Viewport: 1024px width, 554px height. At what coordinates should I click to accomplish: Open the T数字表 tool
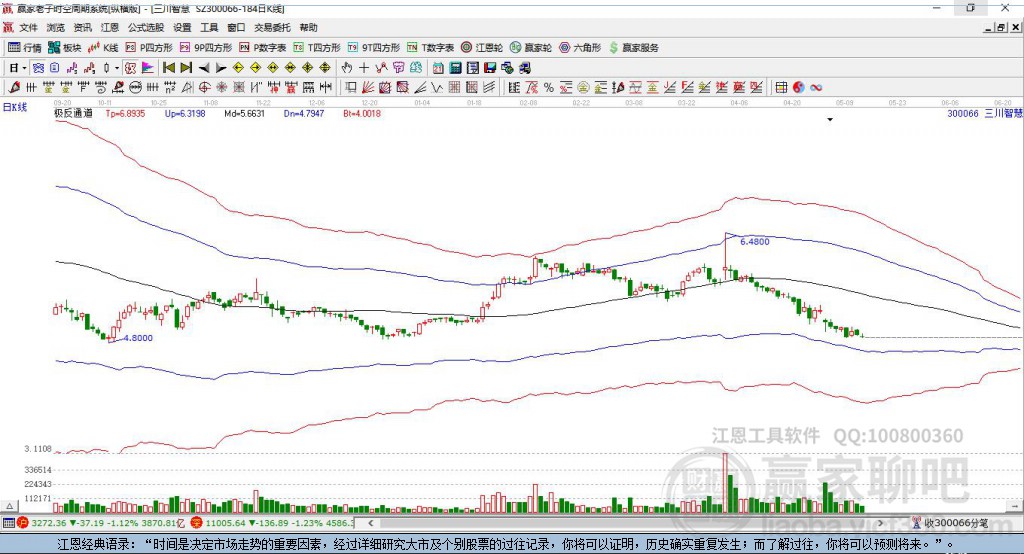430,48
